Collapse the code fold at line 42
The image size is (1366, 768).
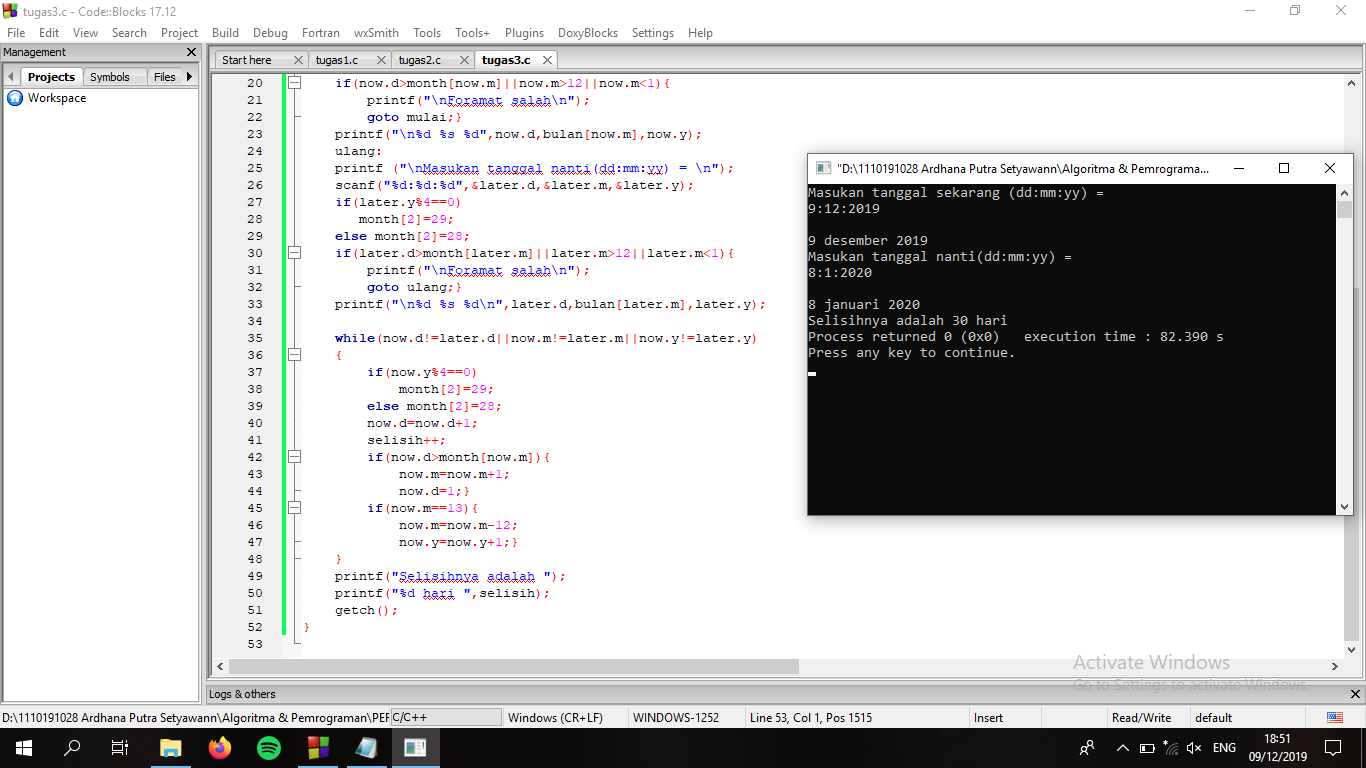[294, 457]
